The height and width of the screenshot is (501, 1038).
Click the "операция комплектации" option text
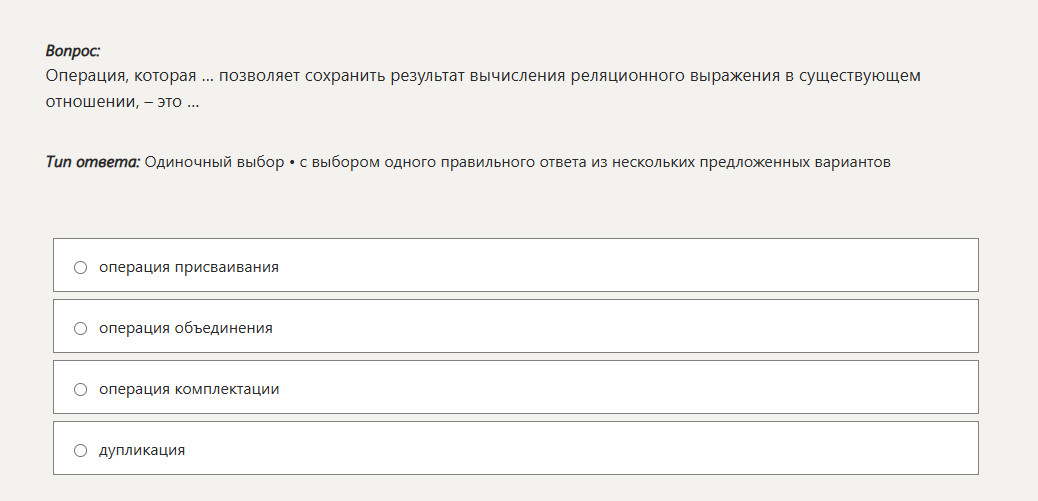189,389
